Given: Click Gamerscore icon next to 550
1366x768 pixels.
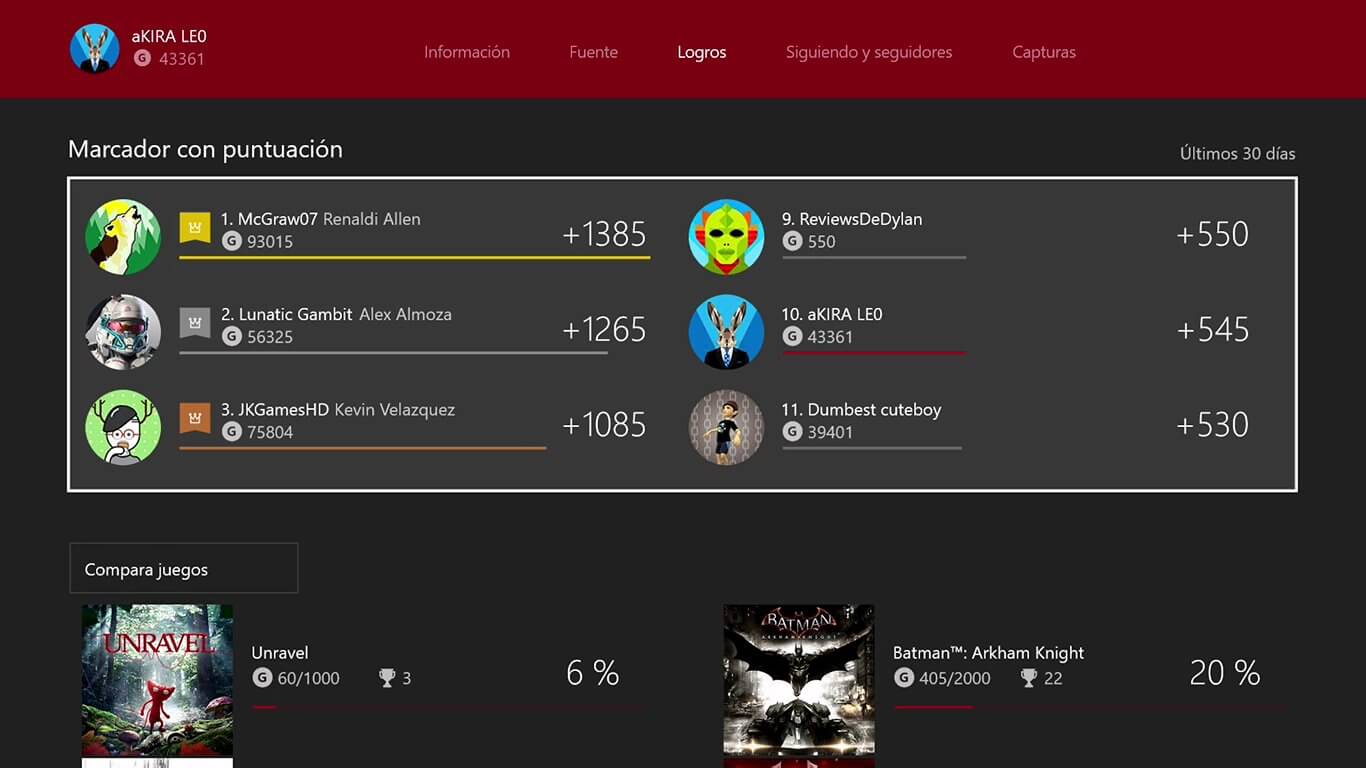Looking at the screenshot, I should [793, 241].
